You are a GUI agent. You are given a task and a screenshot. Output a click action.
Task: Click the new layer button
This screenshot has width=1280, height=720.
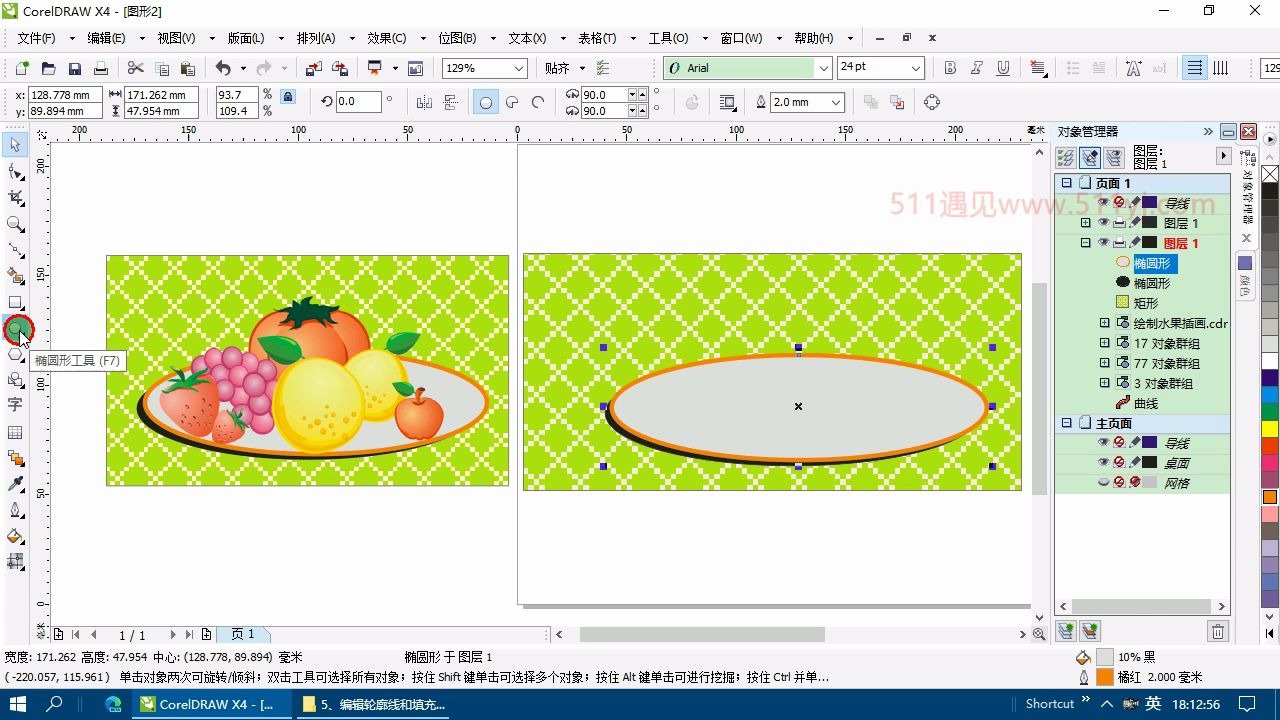coord(1066,630)
